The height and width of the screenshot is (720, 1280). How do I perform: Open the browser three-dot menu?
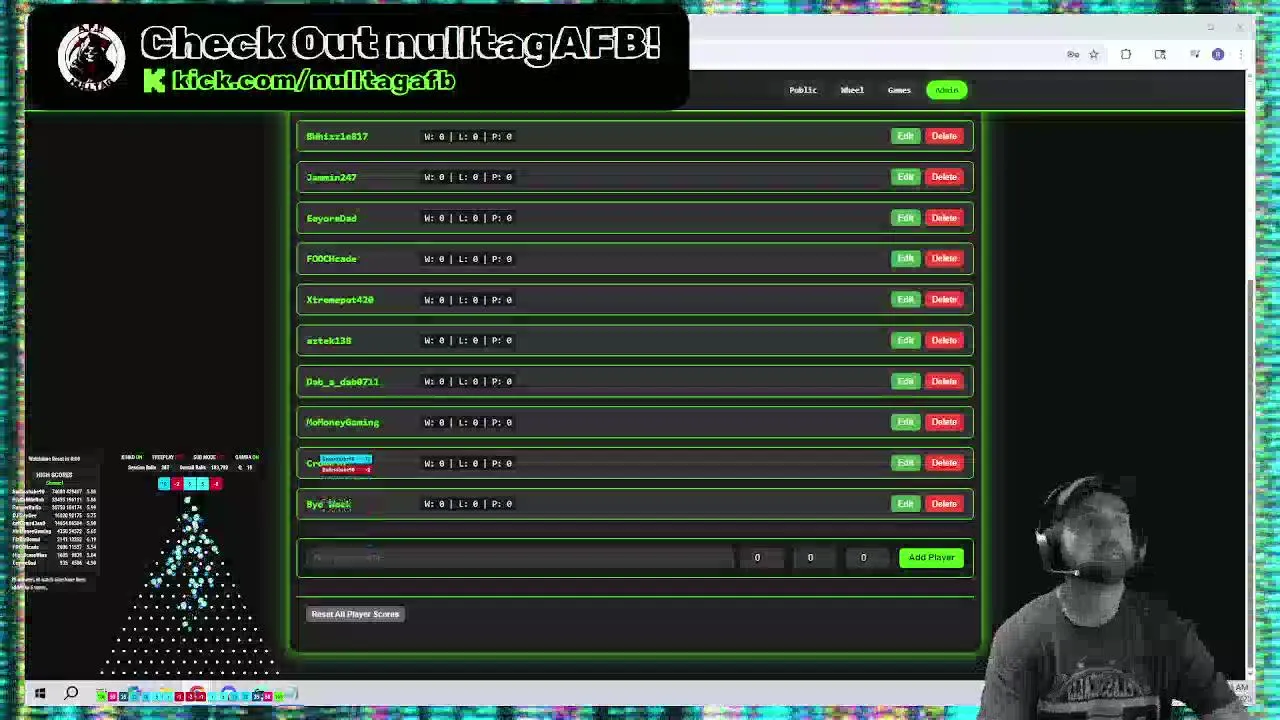[1240, 55]
